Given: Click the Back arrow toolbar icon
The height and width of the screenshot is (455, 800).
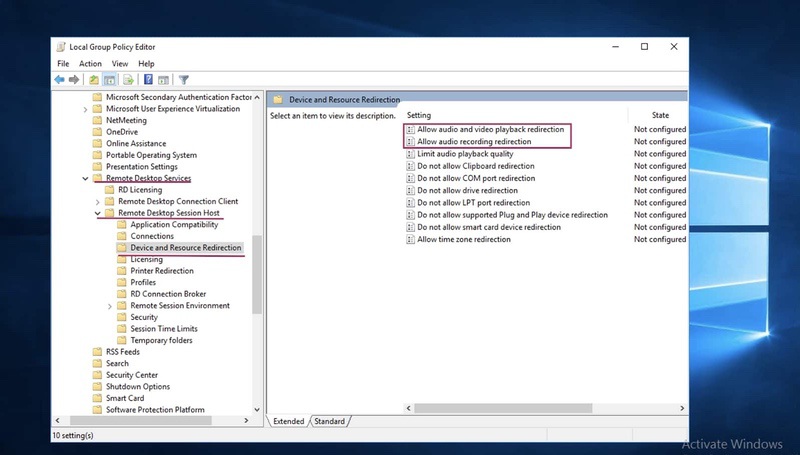Looking at the screenshot, I should (x=60, y=80).
